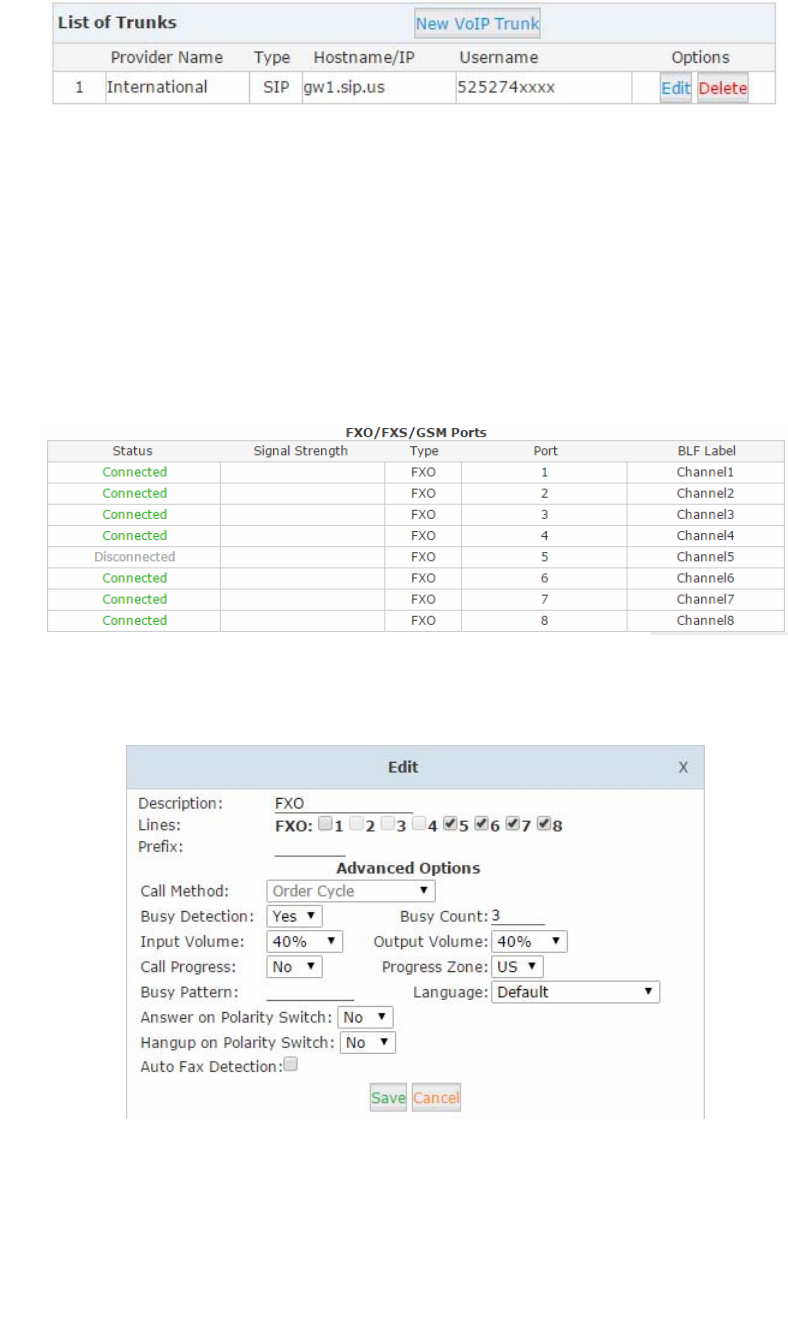Viewport: 788px width, 1340px height.
Task: Click the Channel7 BLF label
Action: [706, 599]
